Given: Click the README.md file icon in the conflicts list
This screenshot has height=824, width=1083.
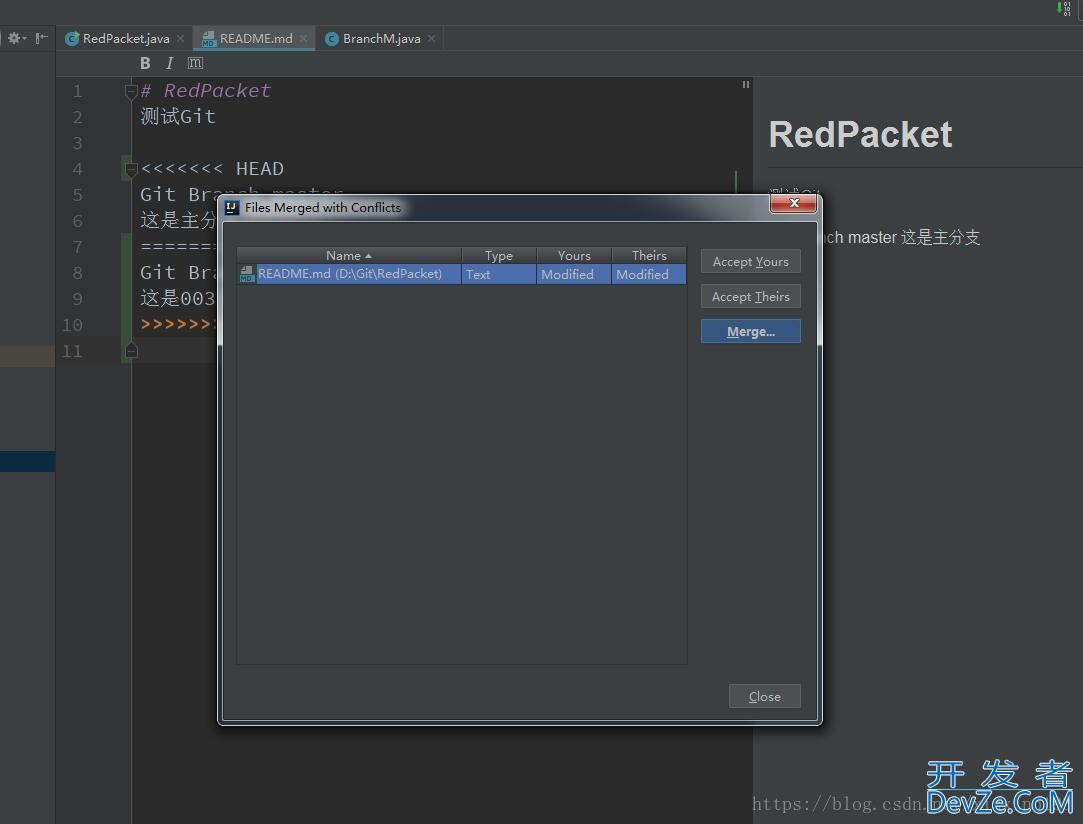Looking at the screenshot, I should click(x=247, y=274).
